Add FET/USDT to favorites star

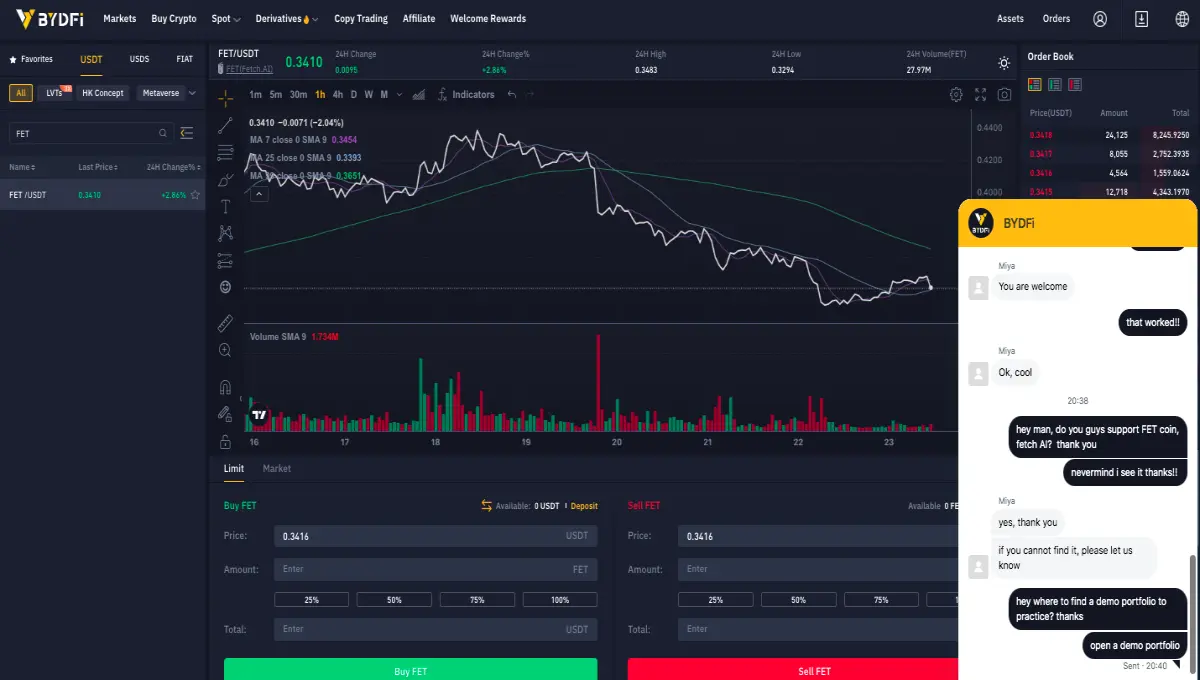pyautogui.click(x=195, y=195)
